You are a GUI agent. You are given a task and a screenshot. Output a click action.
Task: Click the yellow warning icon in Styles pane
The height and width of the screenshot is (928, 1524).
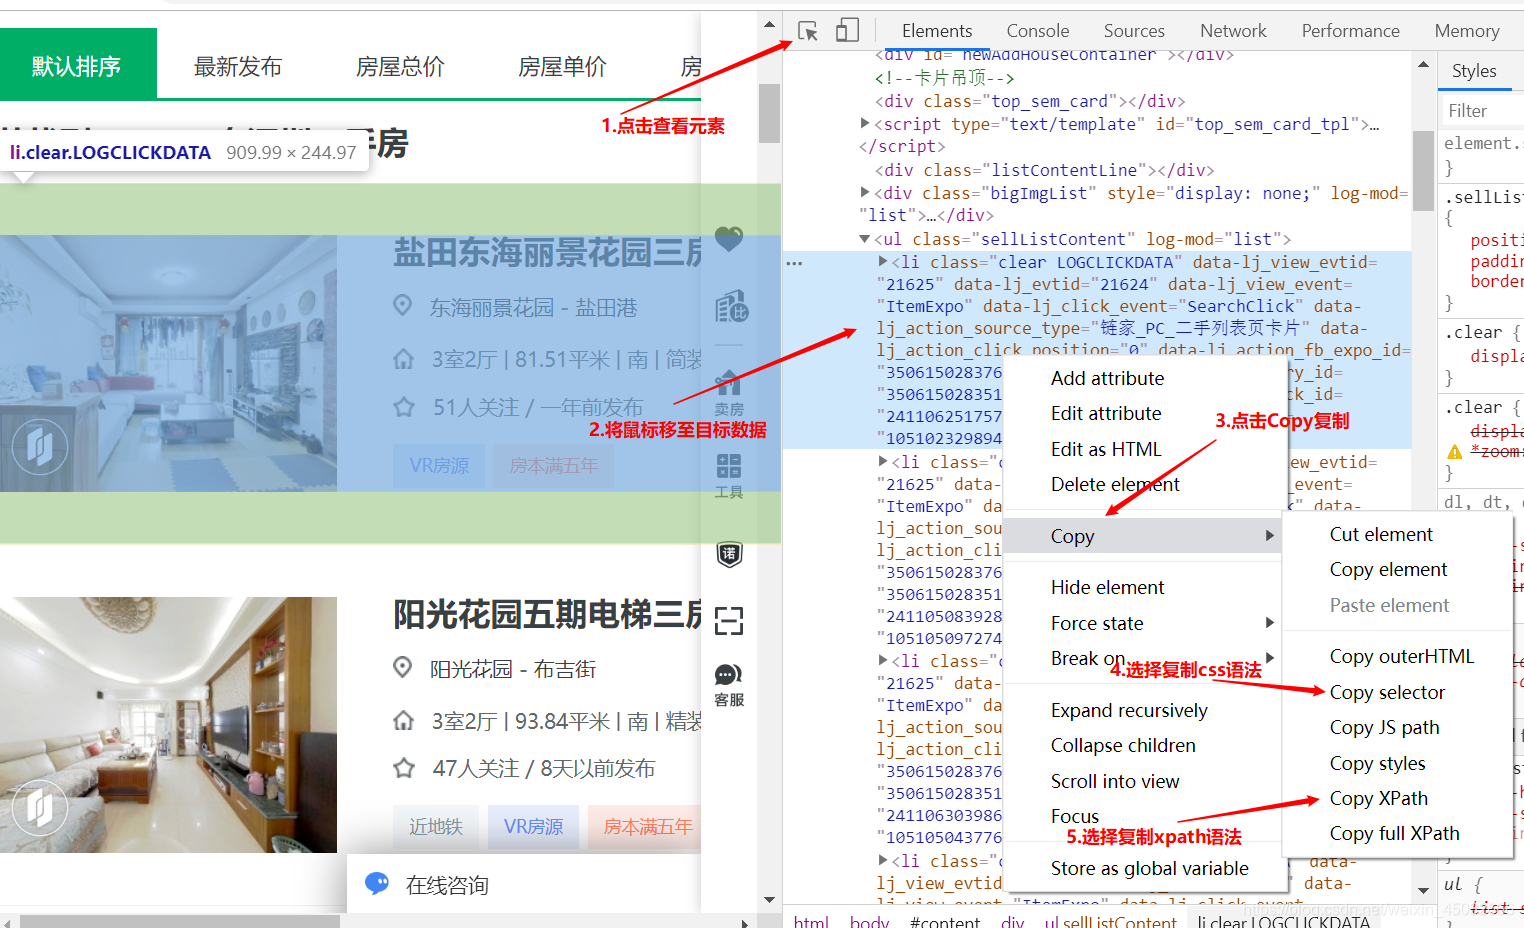(x=1455, y=452)
